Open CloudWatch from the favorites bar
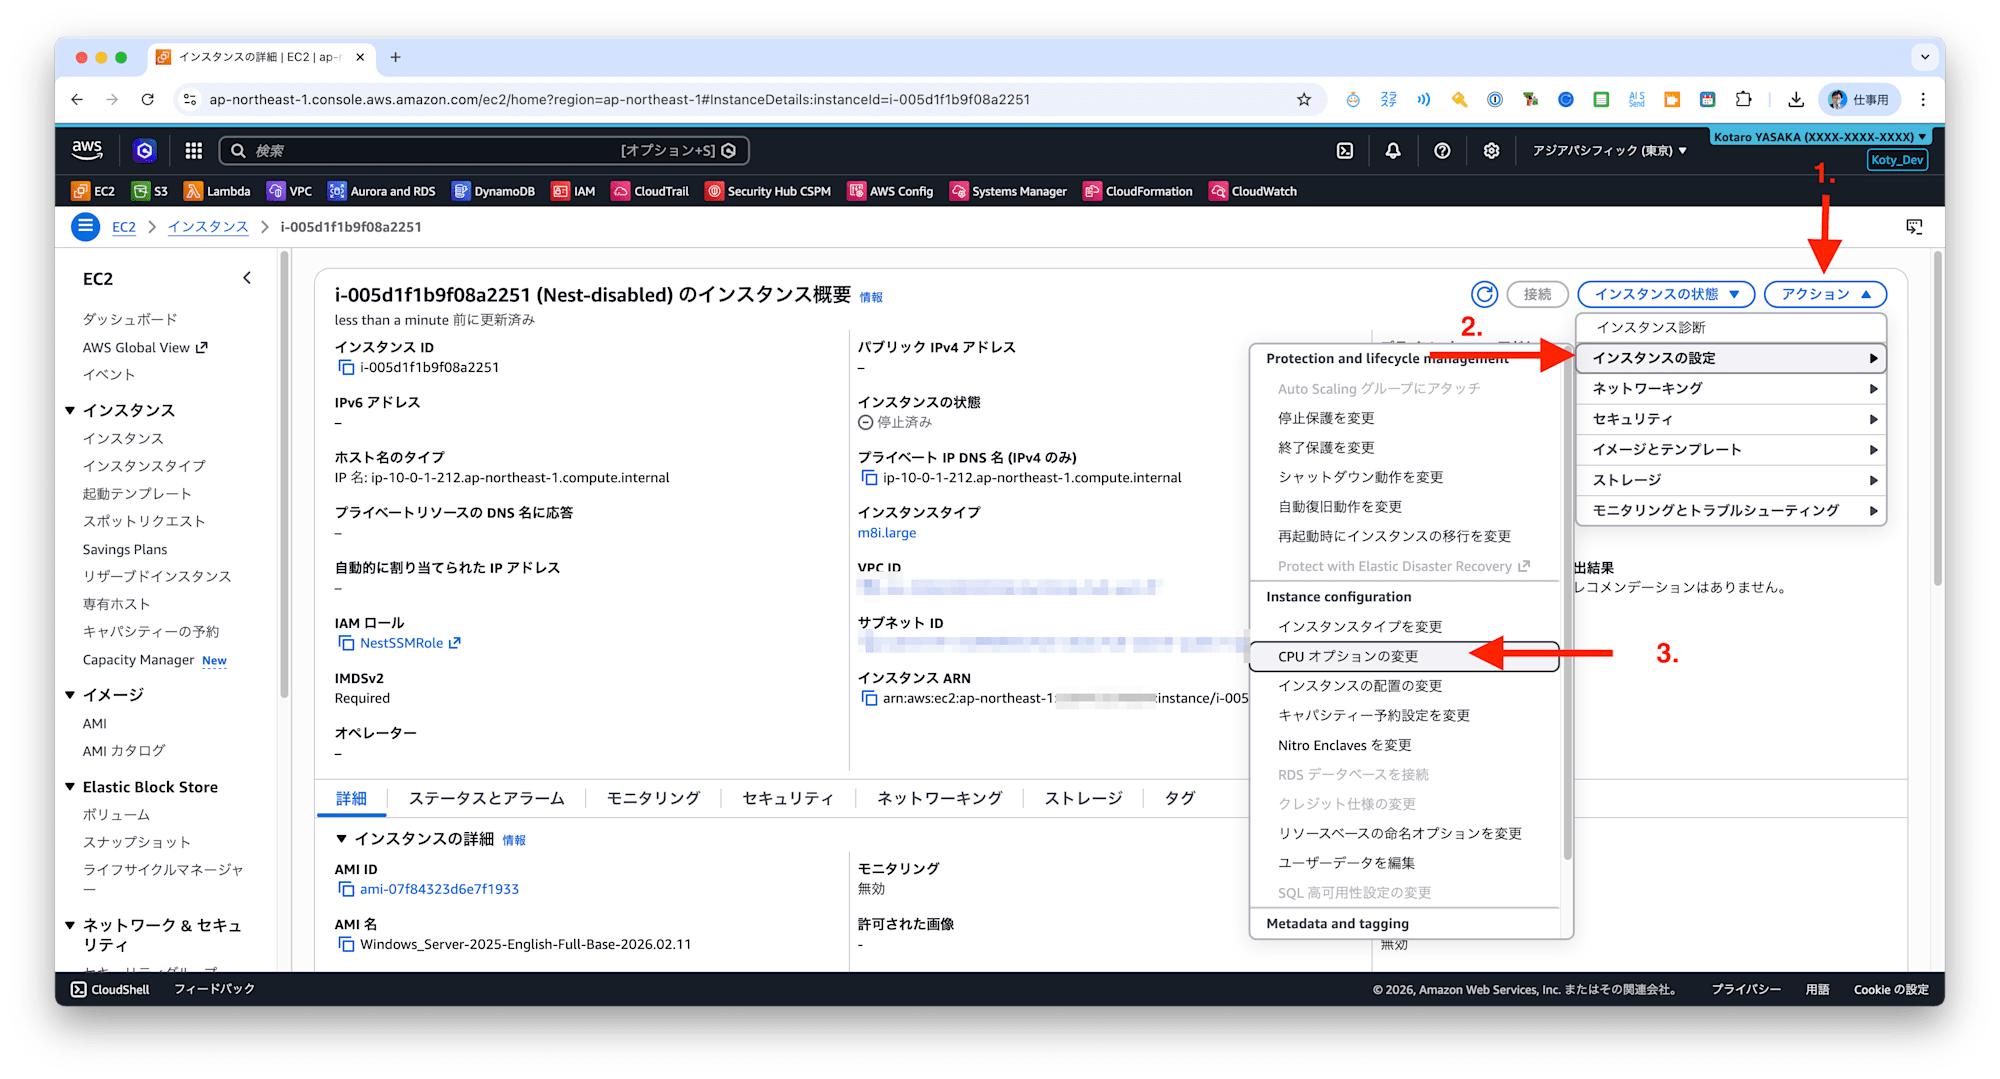The height and width of the screenshot is (1079, 2000). pyautogui.click(x=1253, y=190)
